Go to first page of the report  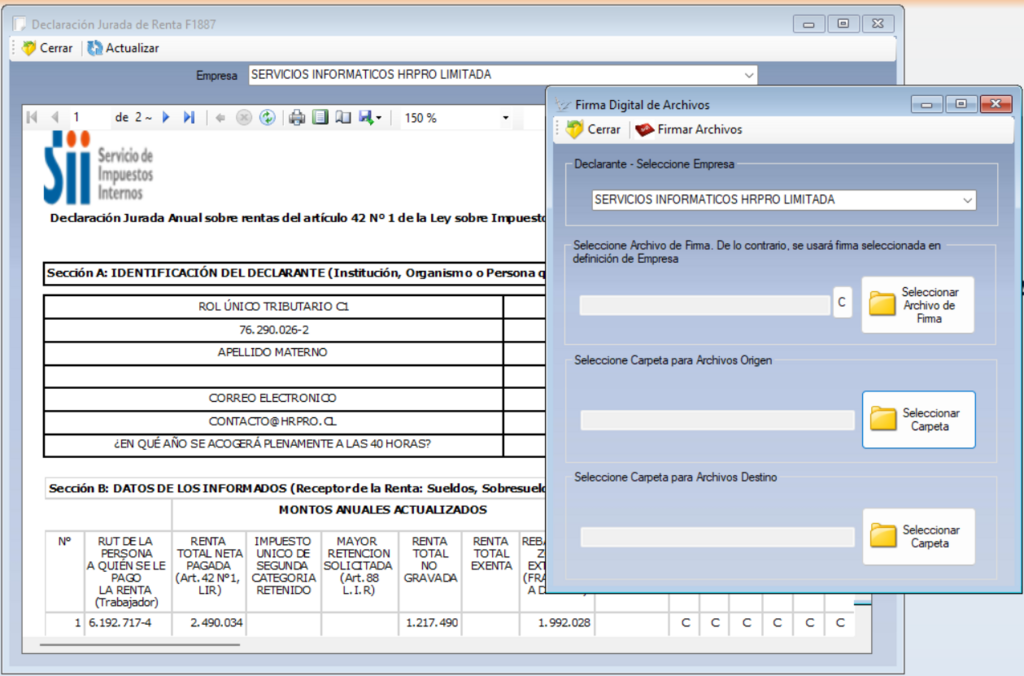click(x=32, y=118)
